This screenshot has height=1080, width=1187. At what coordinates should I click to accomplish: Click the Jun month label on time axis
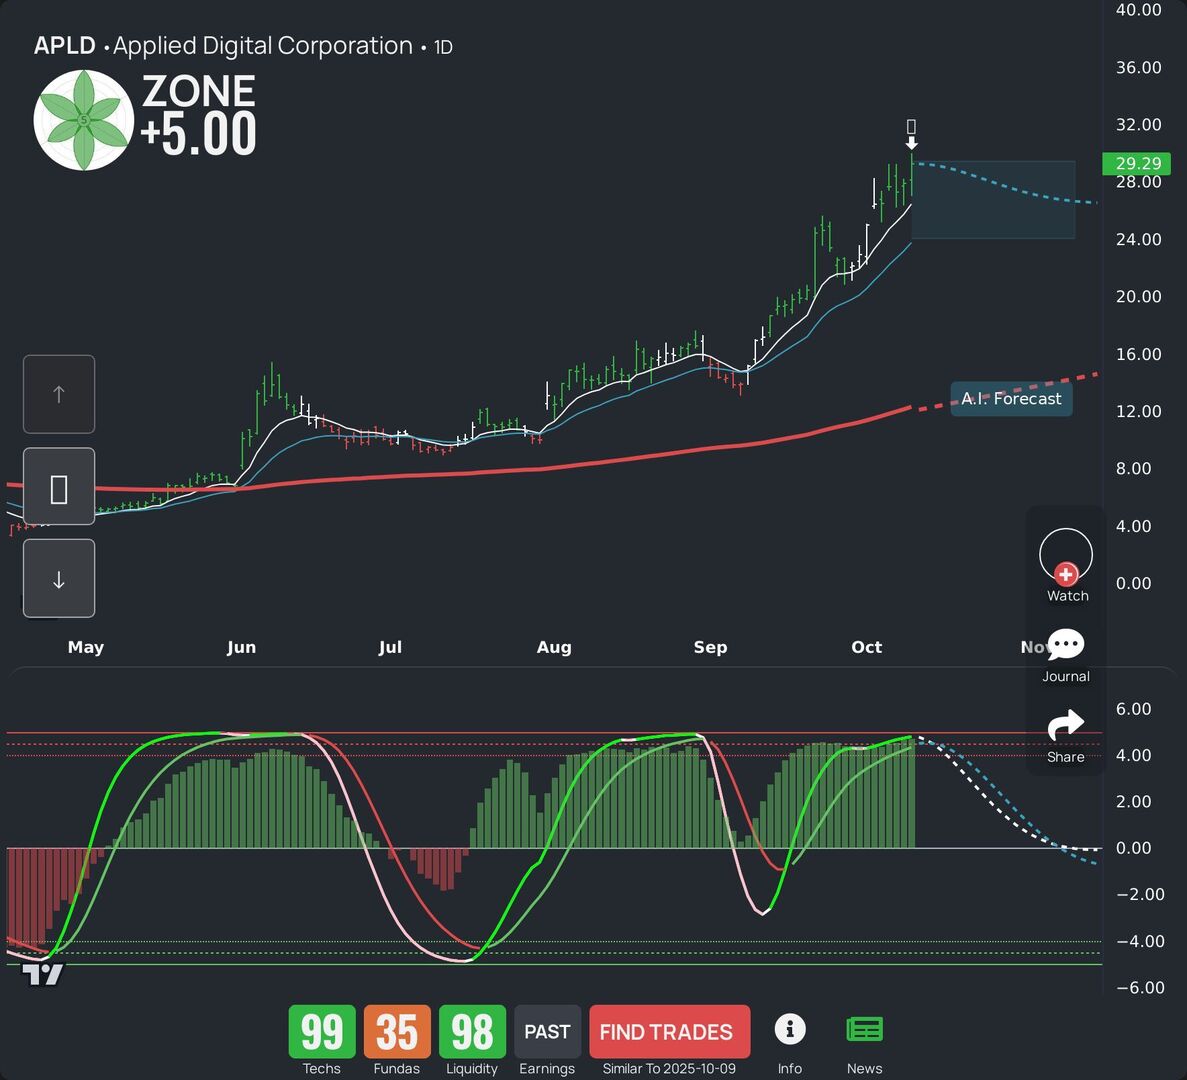point(241,647)
